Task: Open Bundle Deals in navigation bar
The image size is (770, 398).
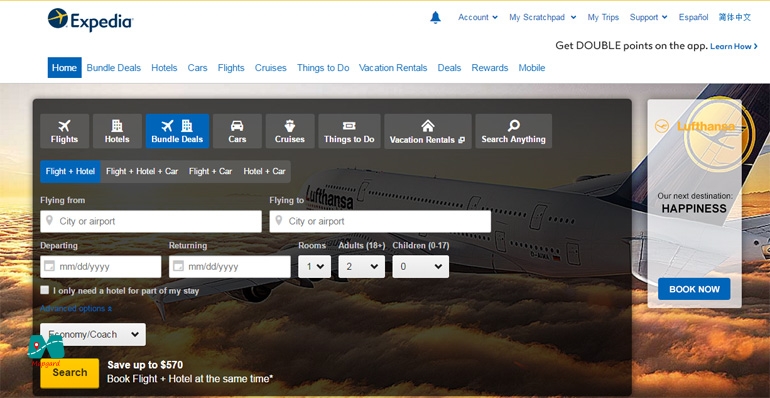Action: (x=113, y=68)
